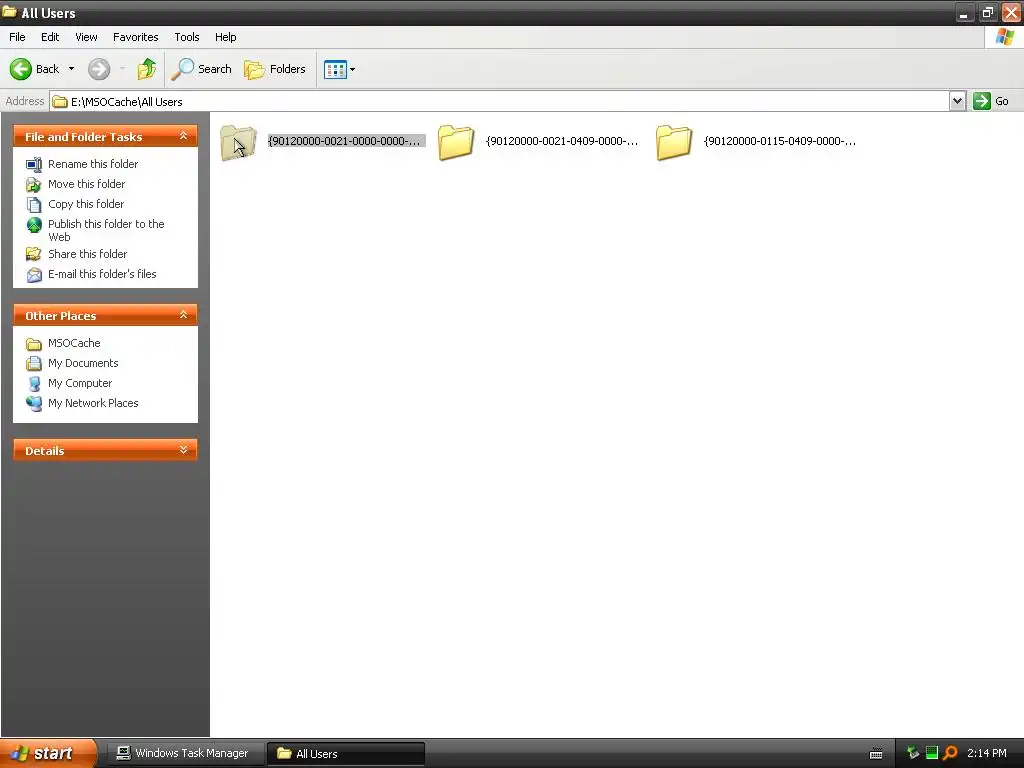Click the All Users taskbar button
Image resolution: width=1024 pixels, height=768 pixels.
(x=346, y=754)
